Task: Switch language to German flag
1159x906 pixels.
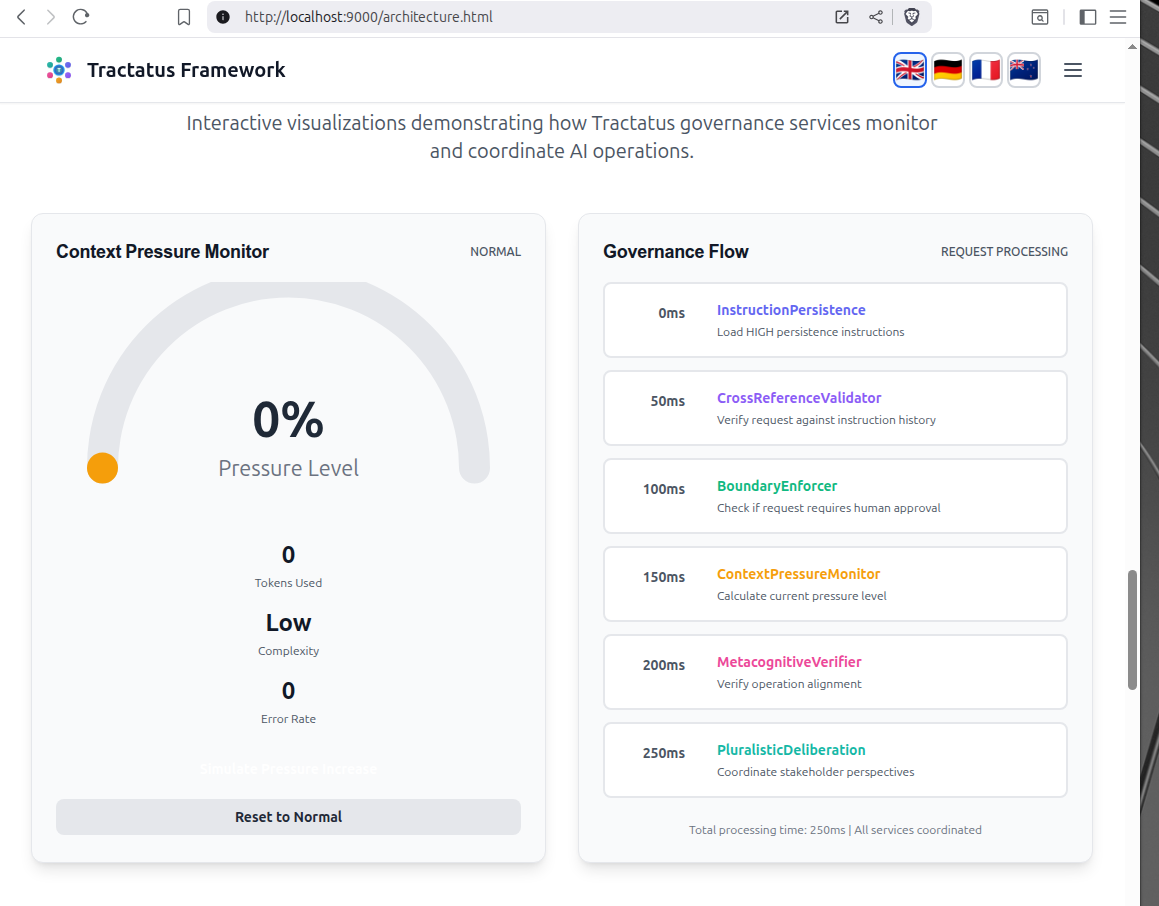Action: (947, 70)
